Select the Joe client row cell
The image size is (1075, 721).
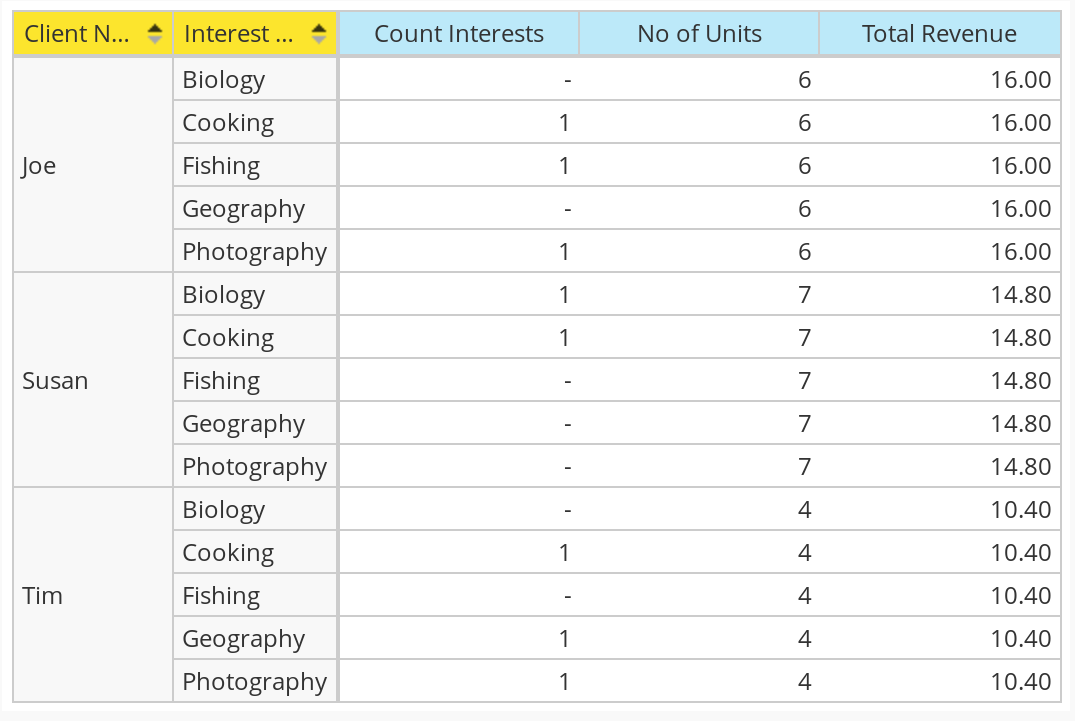92,166
